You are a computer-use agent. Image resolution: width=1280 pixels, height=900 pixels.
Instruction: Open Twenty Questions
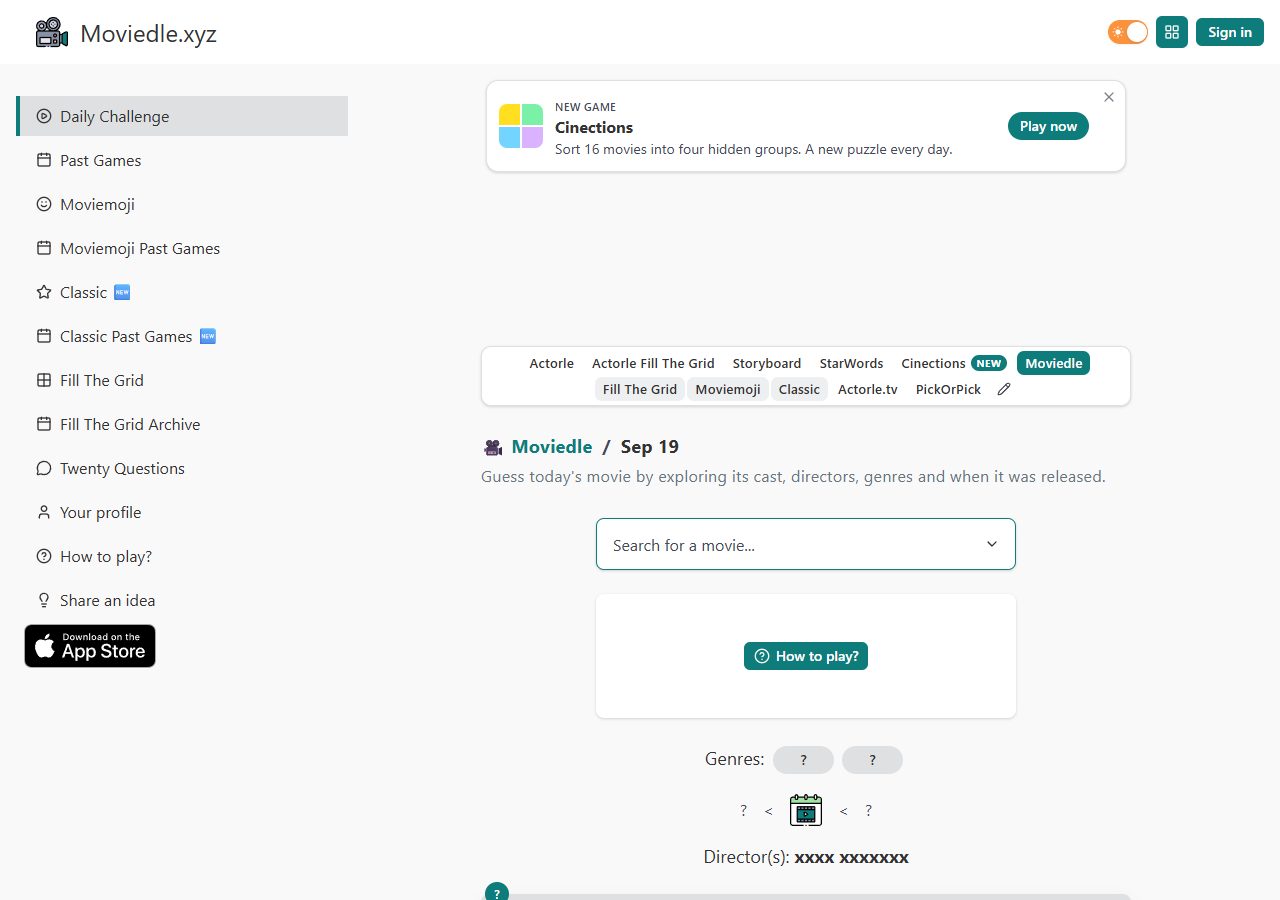pos(182,468)
